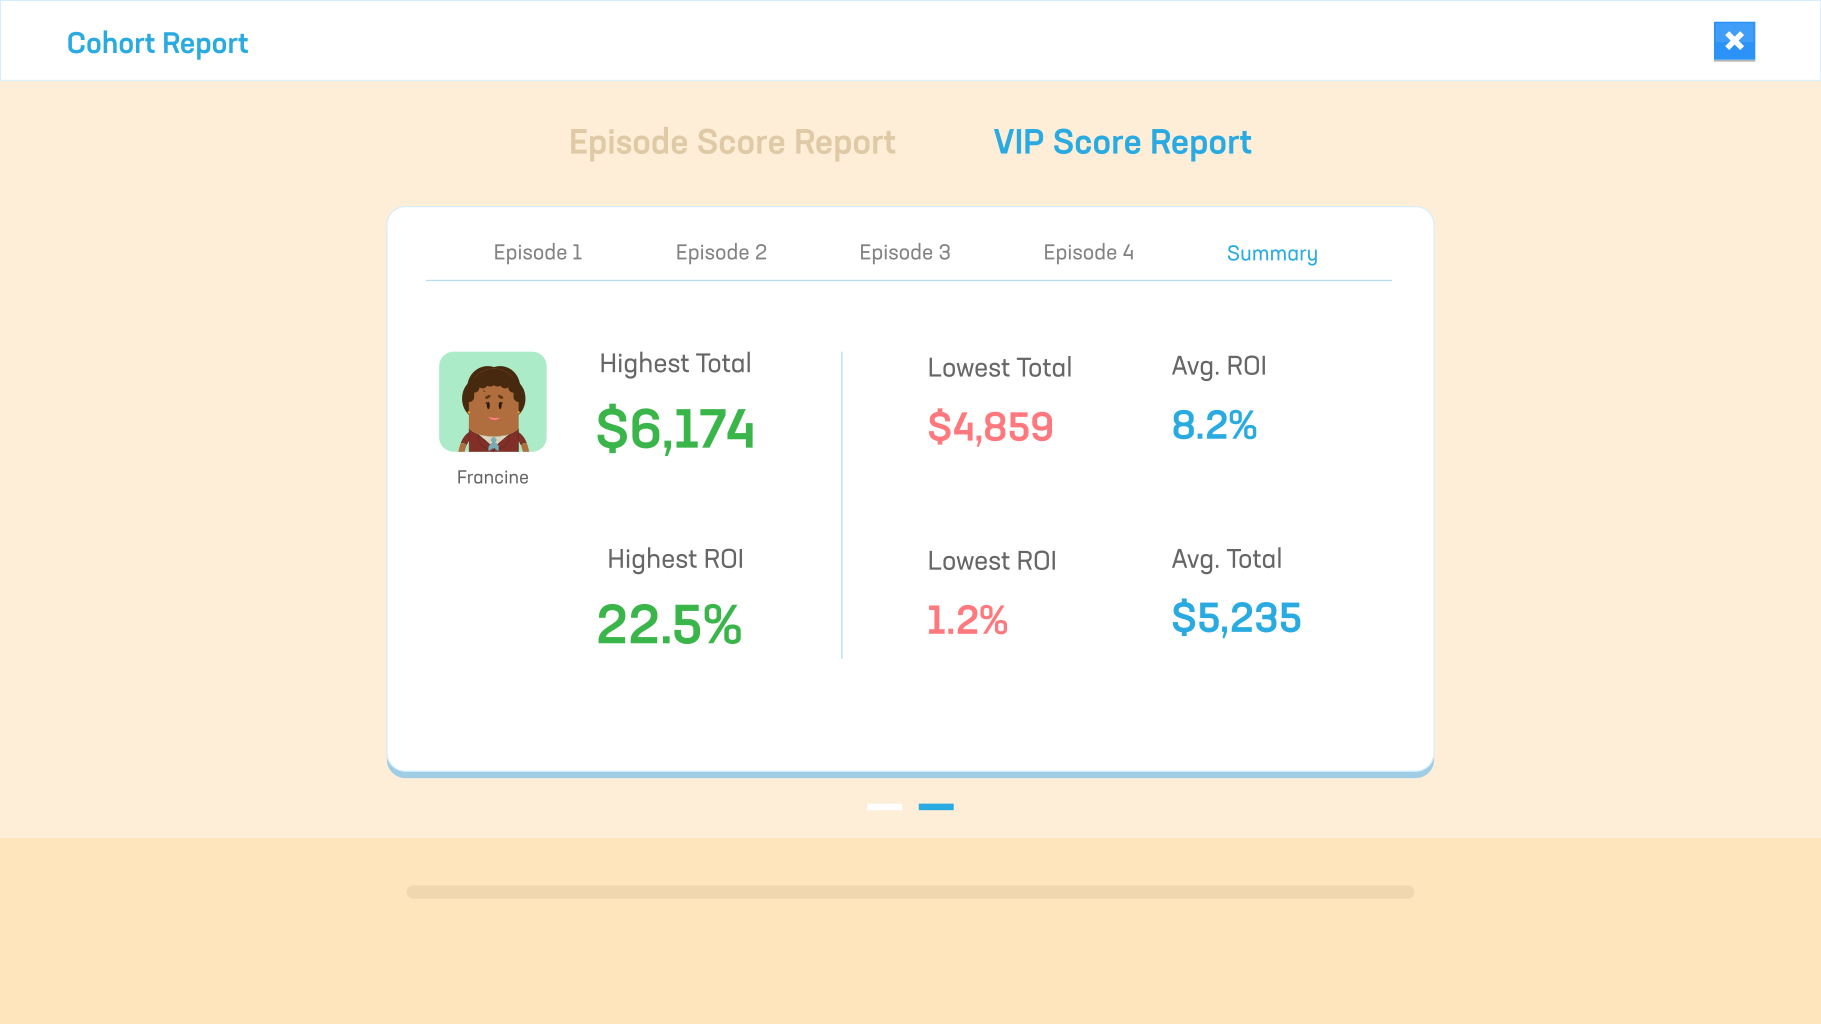Click the first page indicator dot
1821x1024 pixels.
(x=884, y=807)
